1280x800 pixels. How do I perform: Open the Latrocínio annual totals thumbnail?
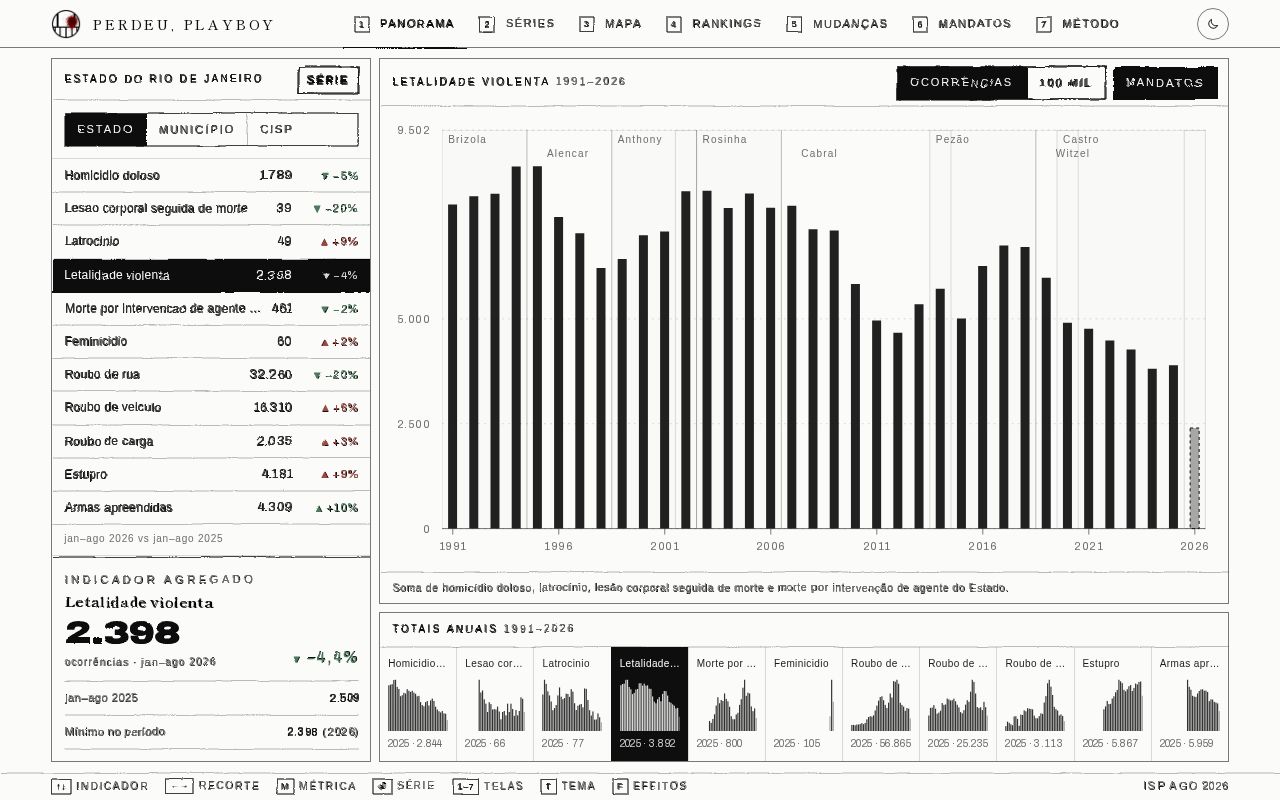(572, 704)
